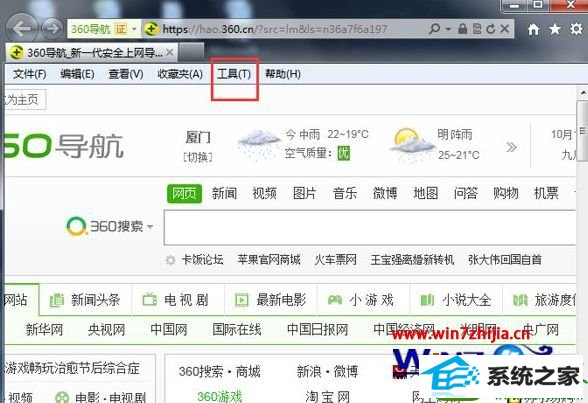Select the 新闻 search category tab
Screen dimensions: 588x403
click(x=224, y=193)
